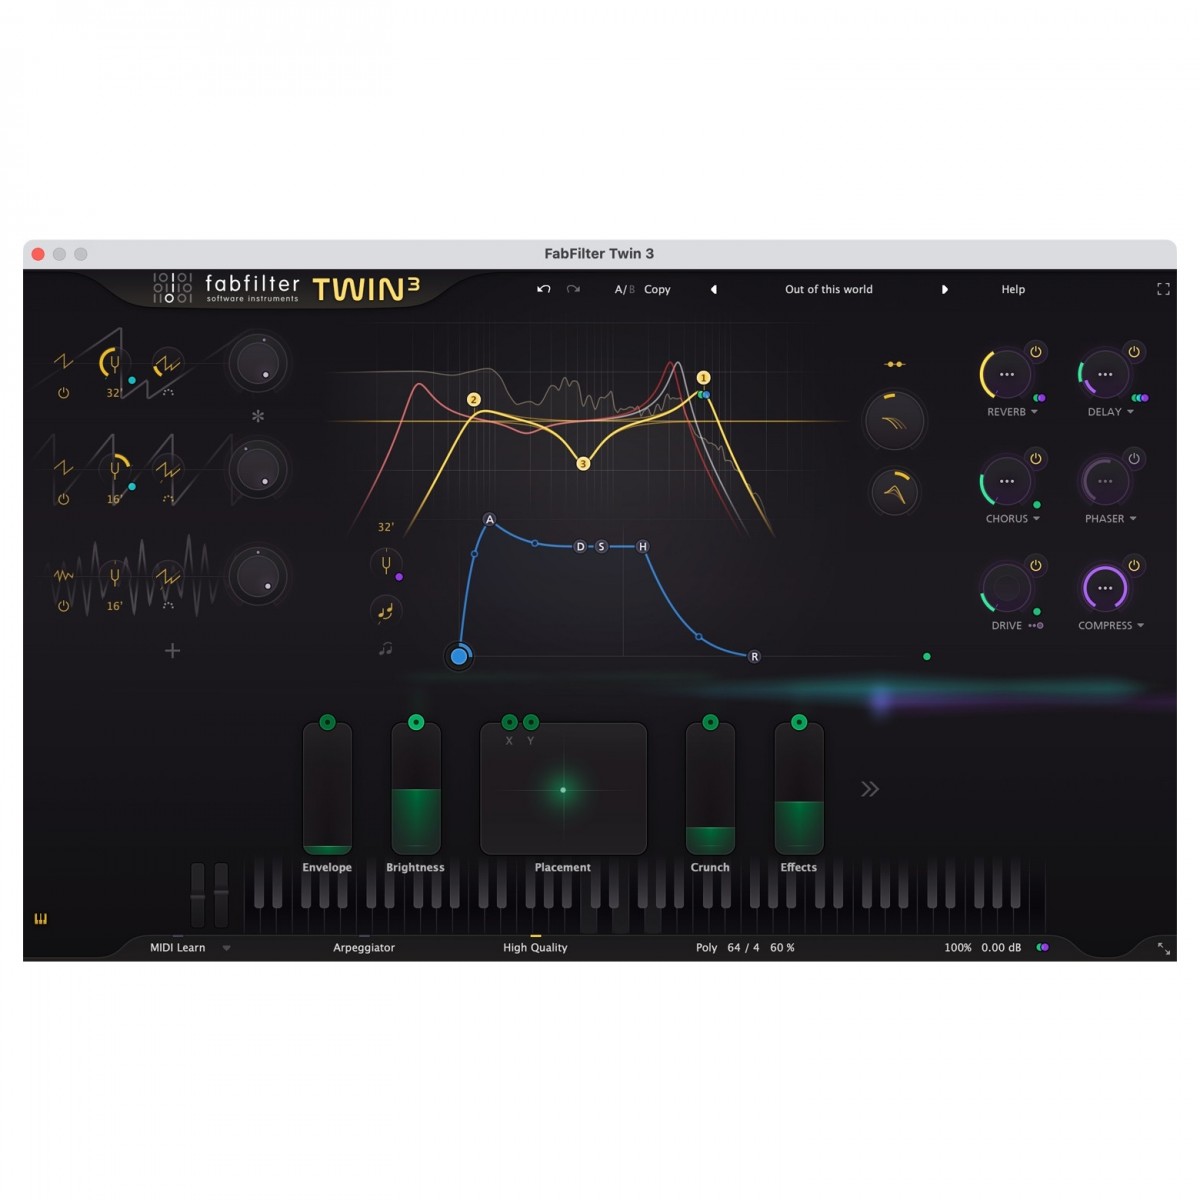Click Copy next to the A/B selector
This screenshot has height=1200, width=1200.
[657, 289]
